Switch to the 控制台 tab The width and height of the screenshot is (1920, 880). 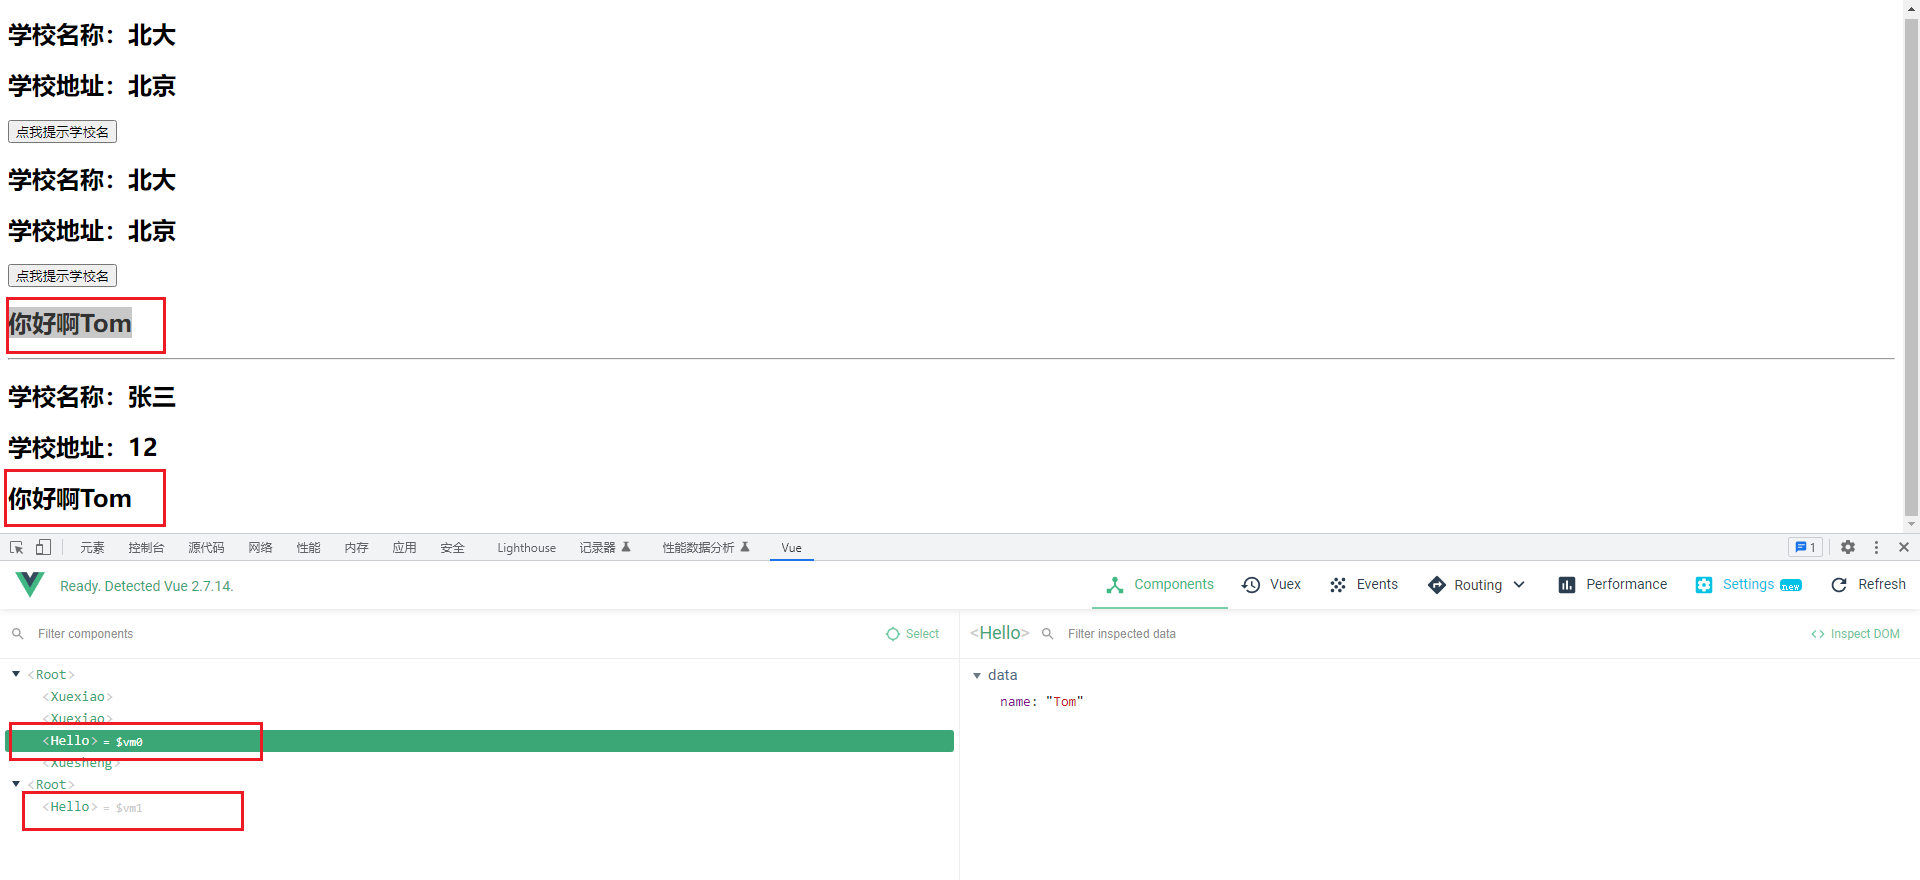(146, 548)
